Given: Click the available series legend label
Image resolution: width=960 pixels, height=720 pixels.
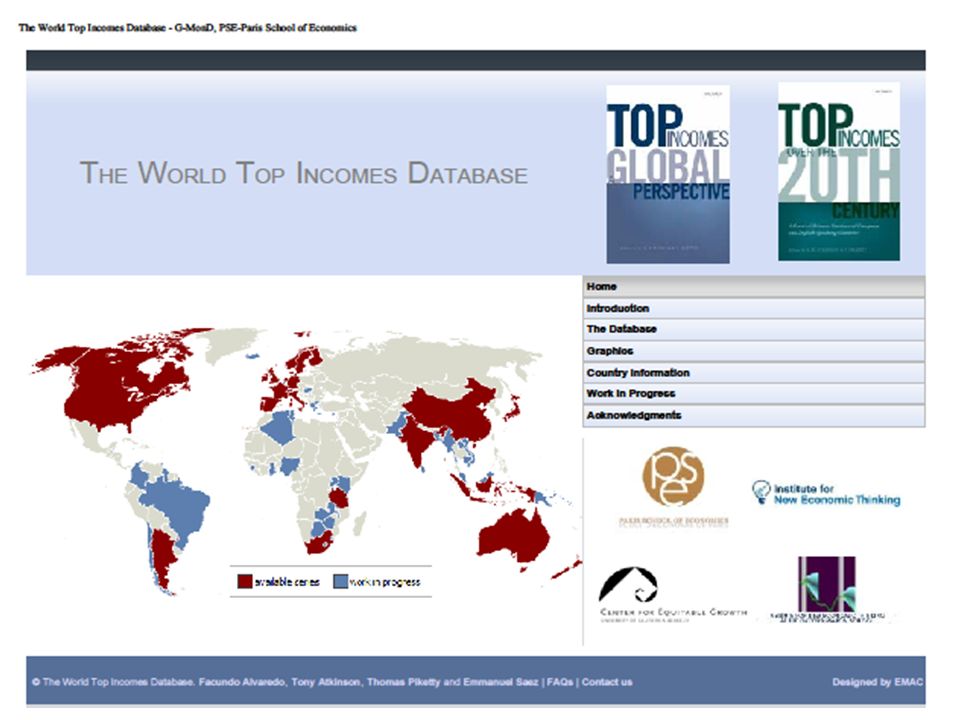Looking at the screenshot, I should click(287, 582).
